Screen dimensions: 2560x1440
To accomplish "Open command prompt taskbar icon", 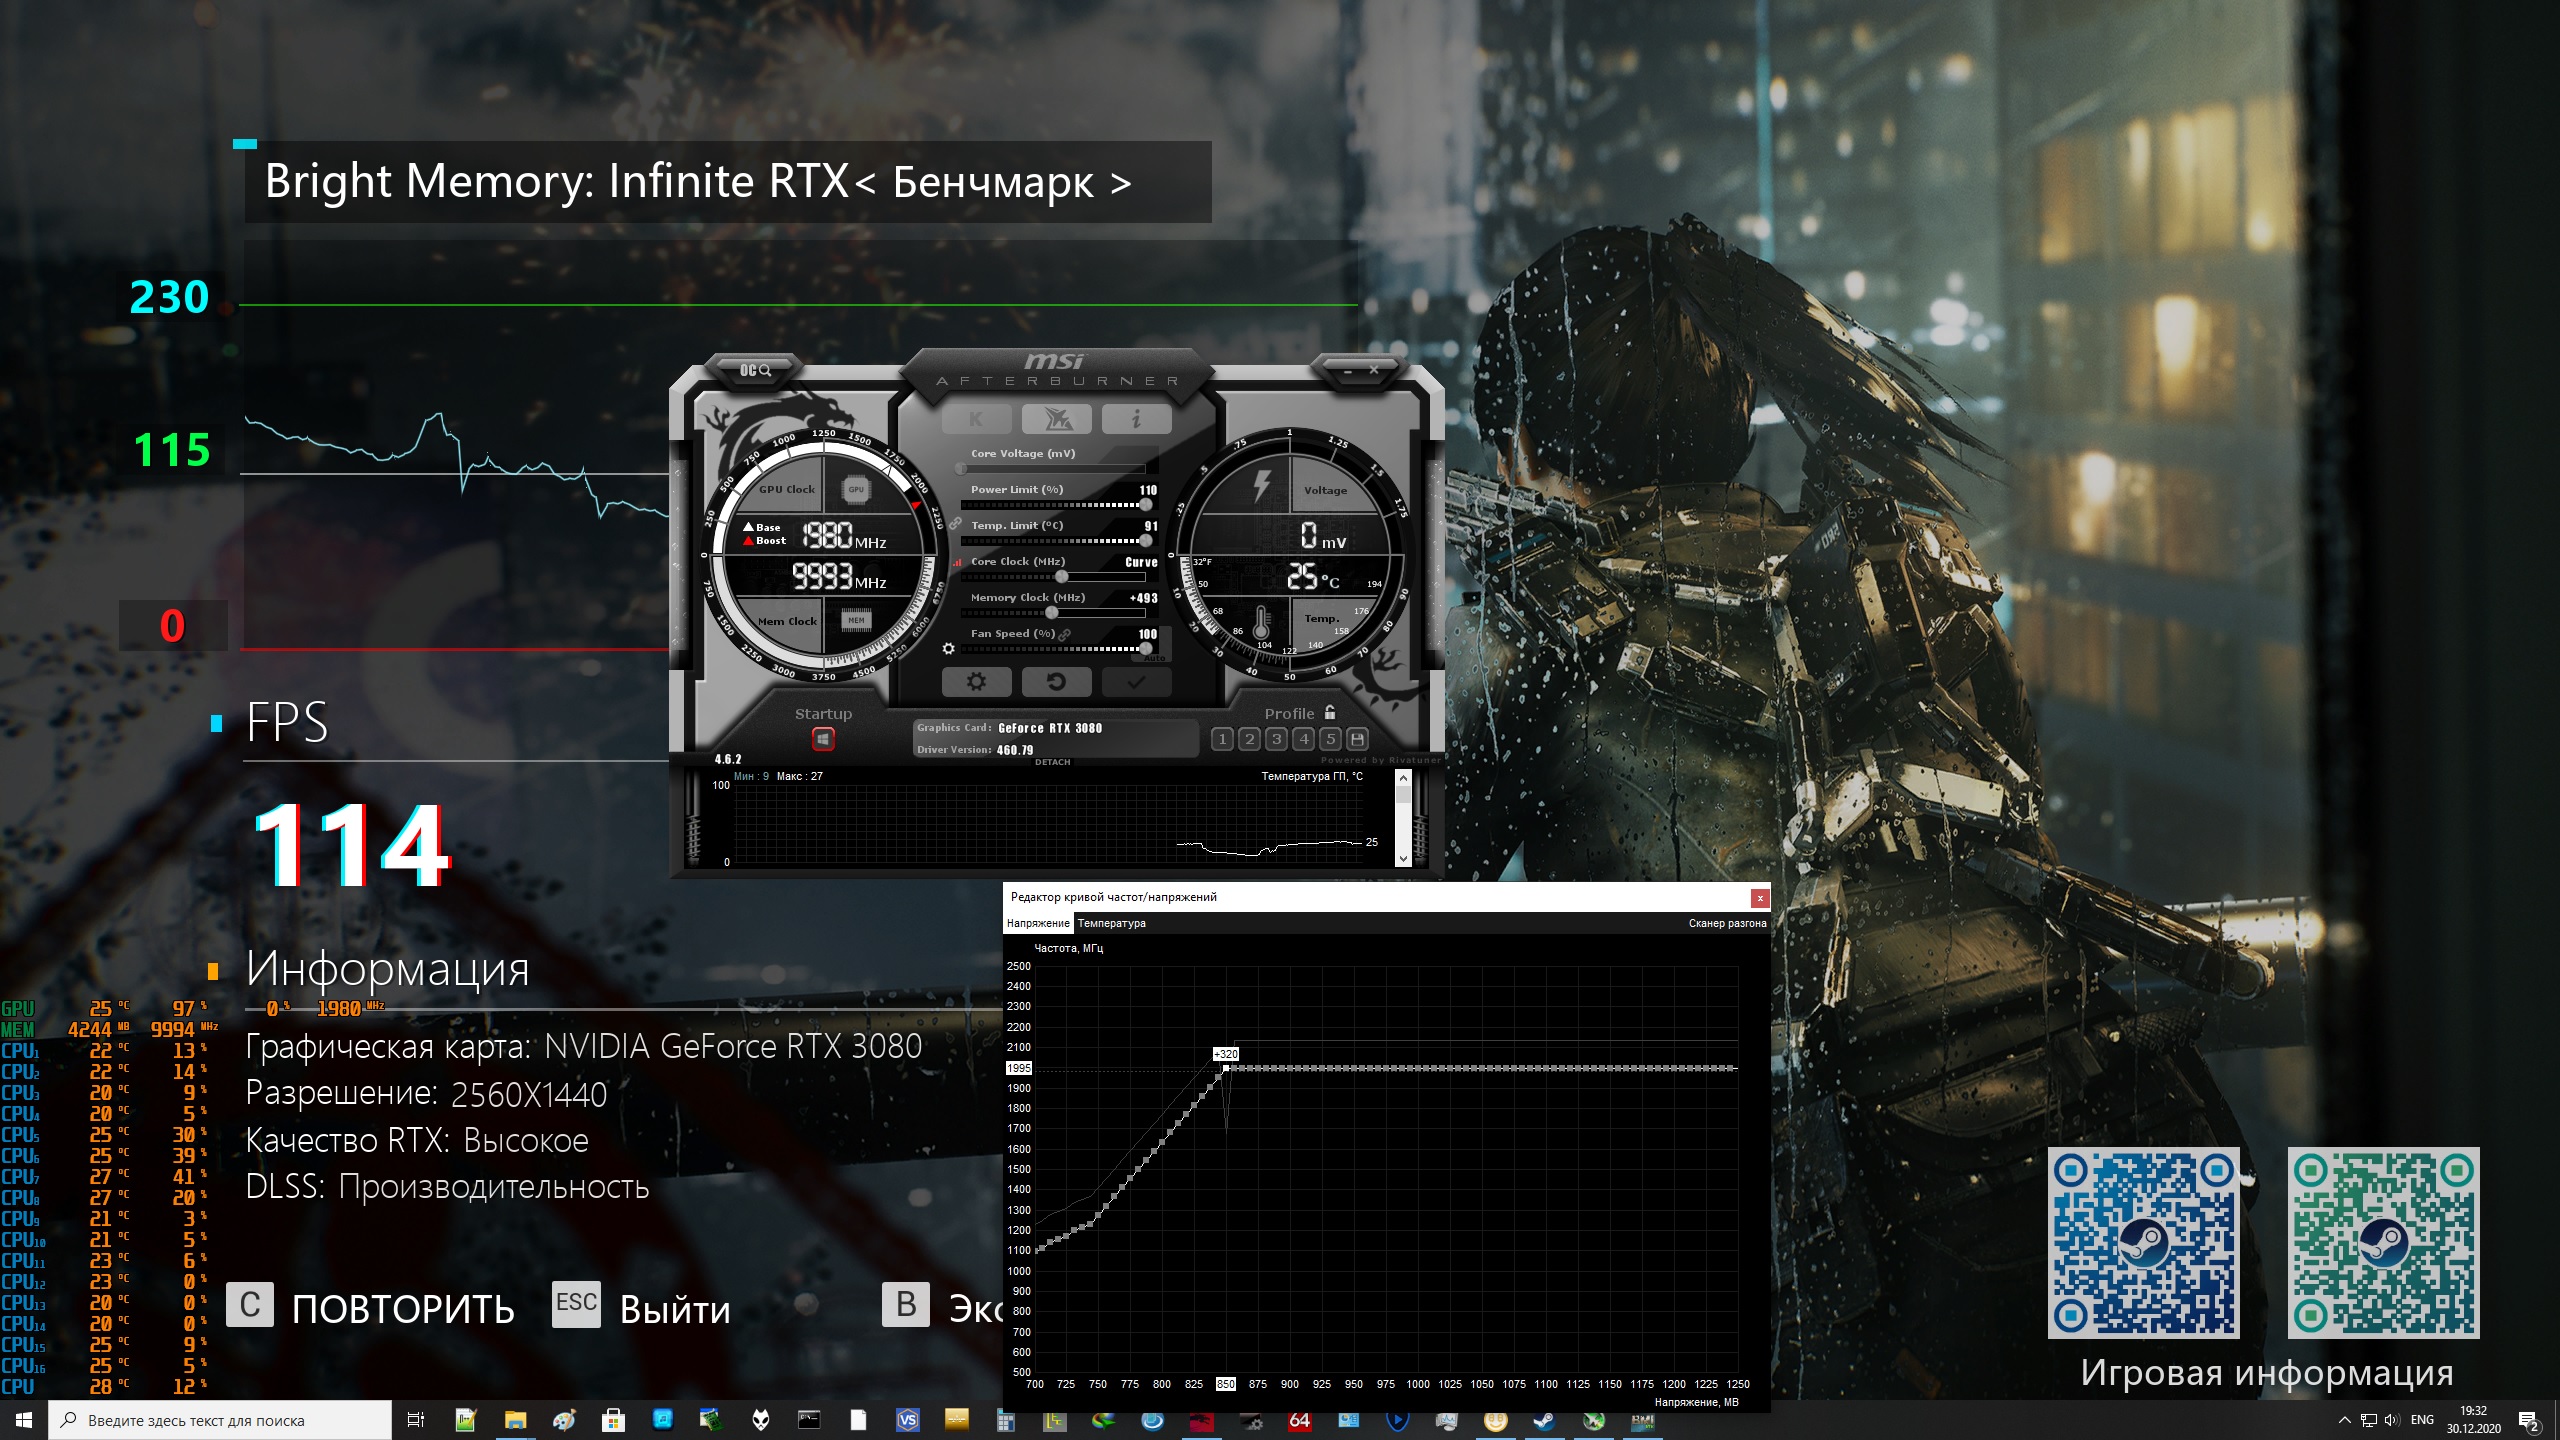I will pyautogui.click(x=809, y=1420).
